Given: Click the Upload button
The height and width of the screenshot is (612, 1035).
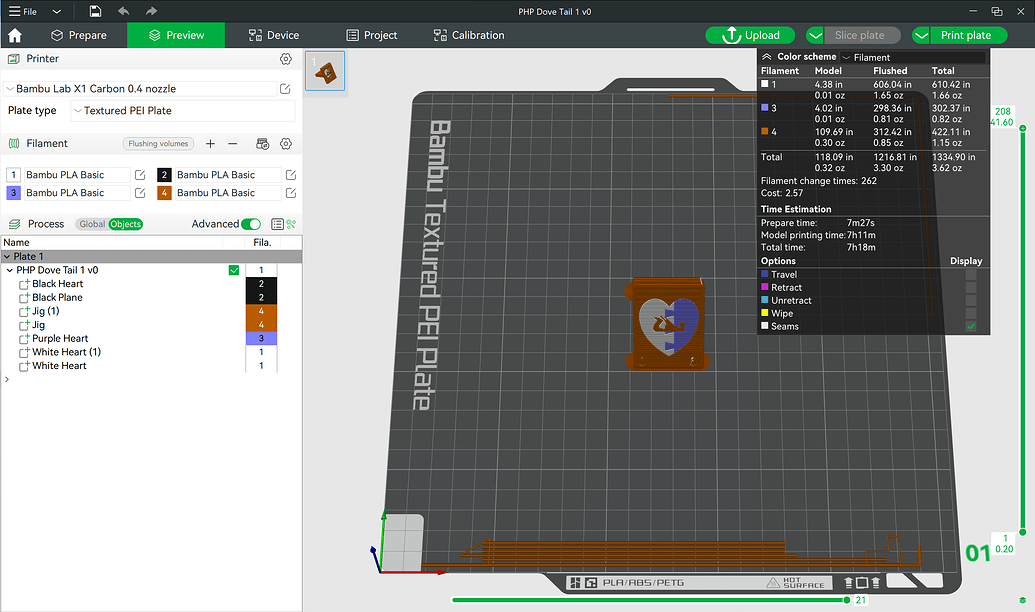Looking at the screenshot, I should pyautogui.click(x=751, y=35).
